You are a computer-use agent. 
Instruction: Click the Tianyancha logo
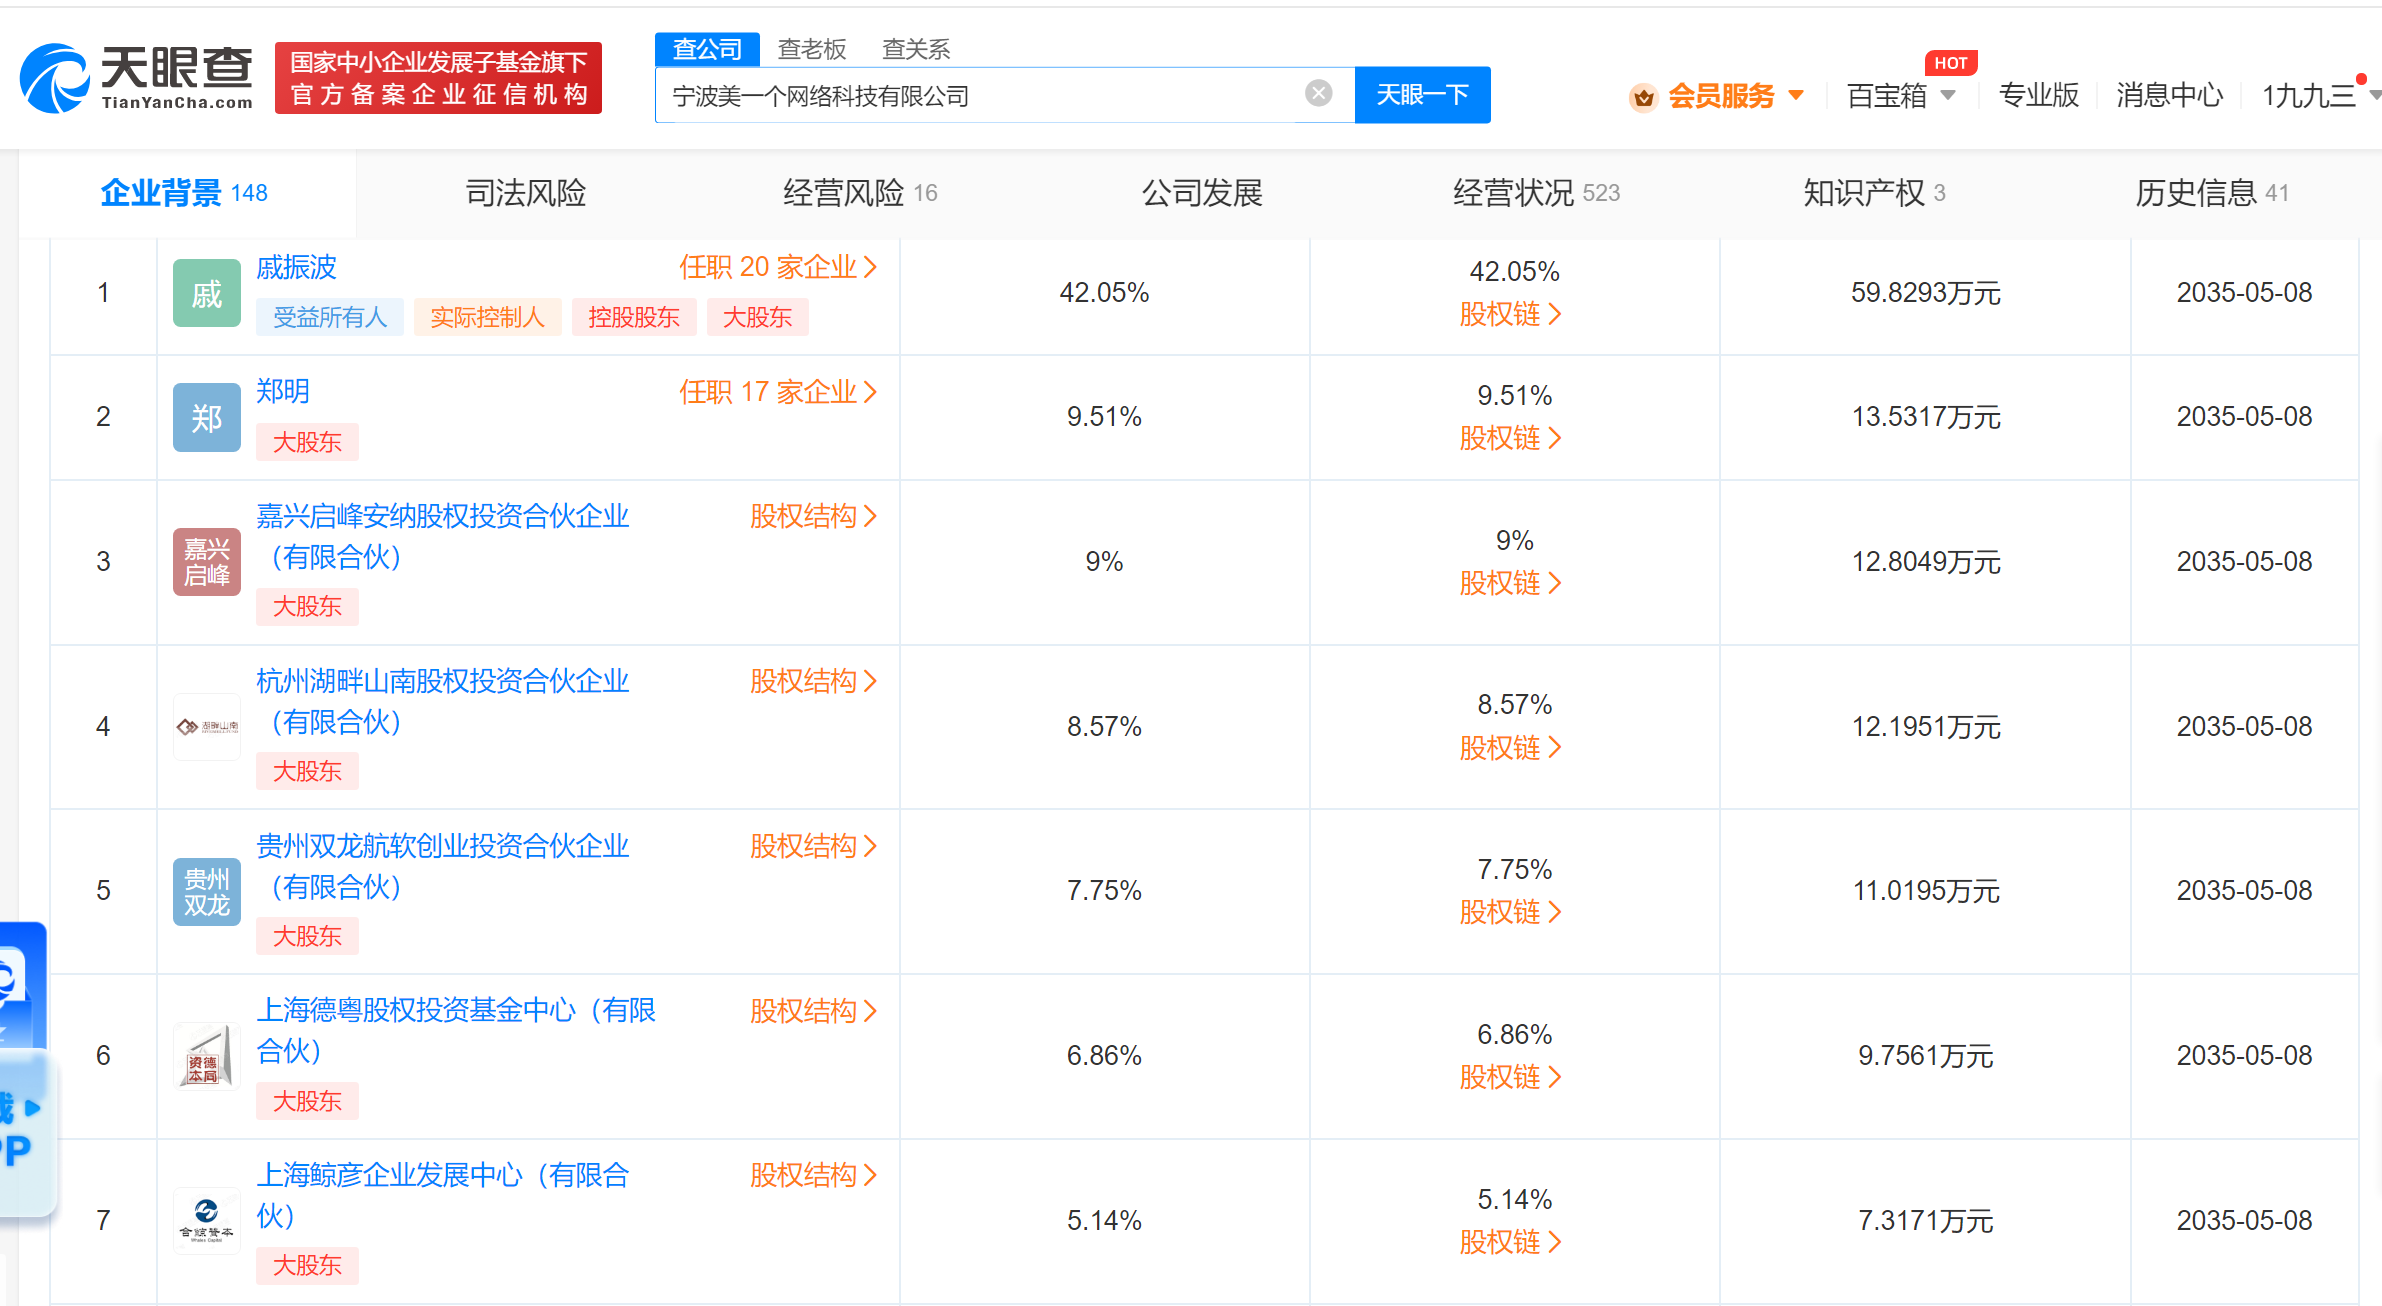coord(136,78)
